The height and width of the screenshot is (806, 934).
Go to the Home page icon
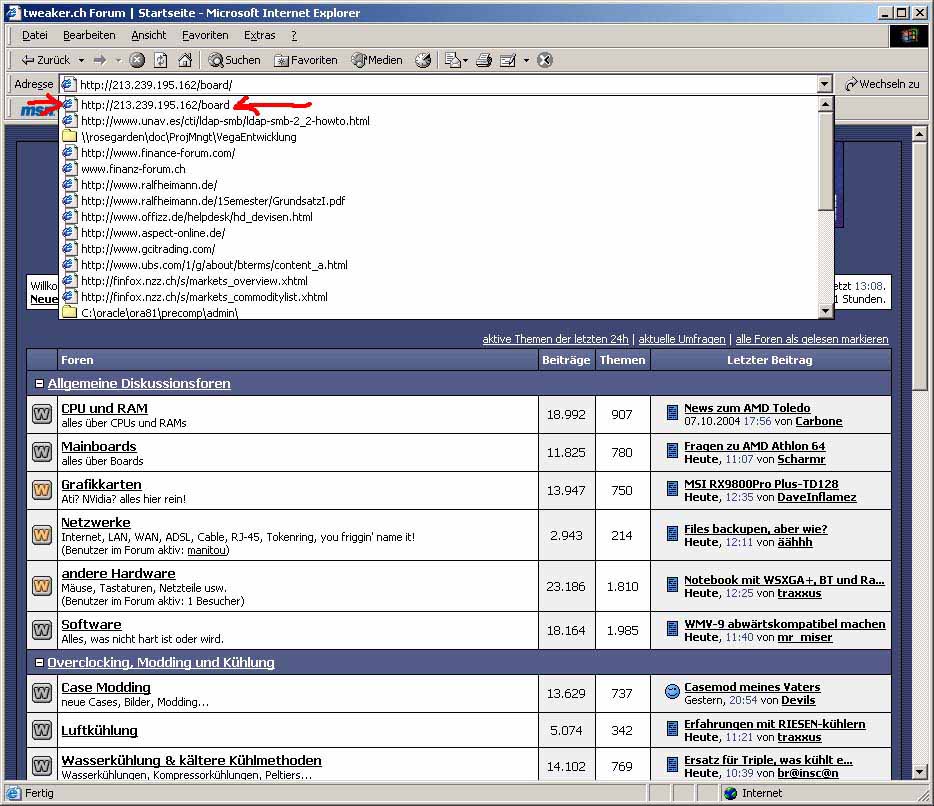(183, 60)
